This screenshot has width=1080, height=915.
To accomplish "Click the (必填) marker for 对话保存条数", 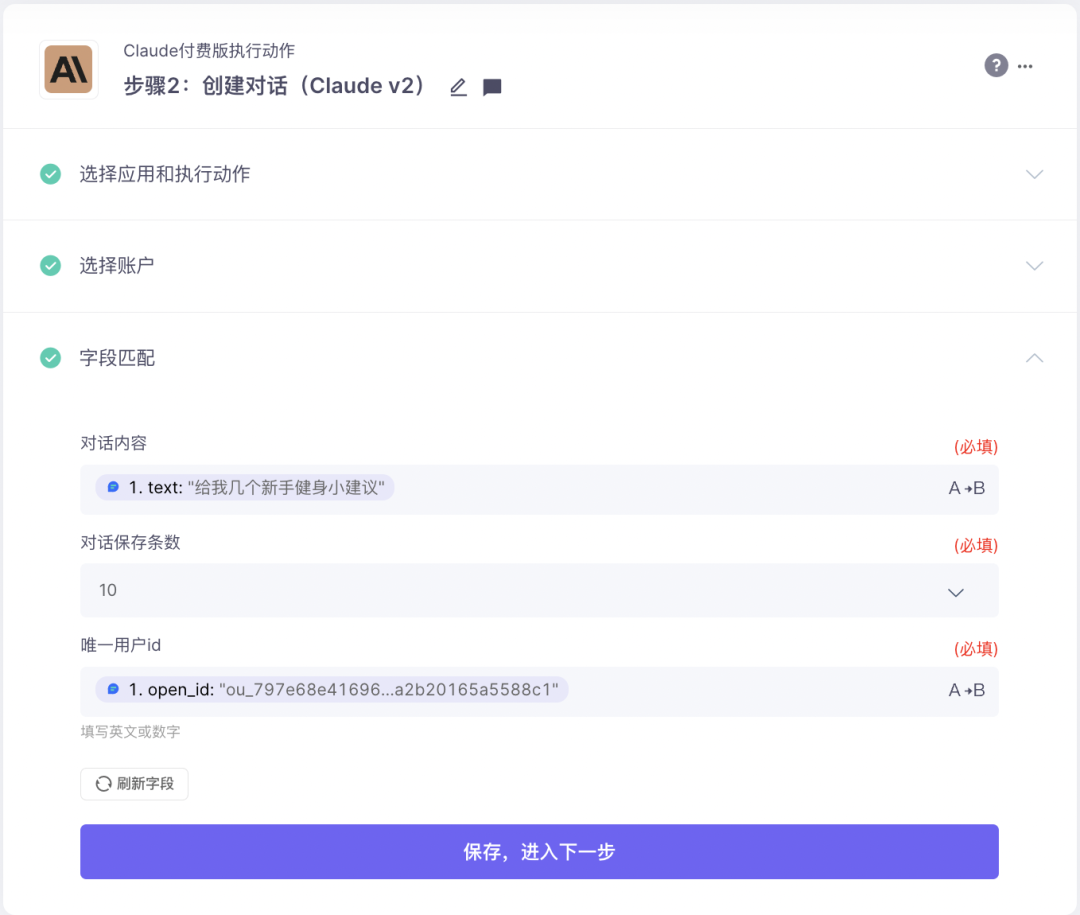I will [x=976, y=546].
